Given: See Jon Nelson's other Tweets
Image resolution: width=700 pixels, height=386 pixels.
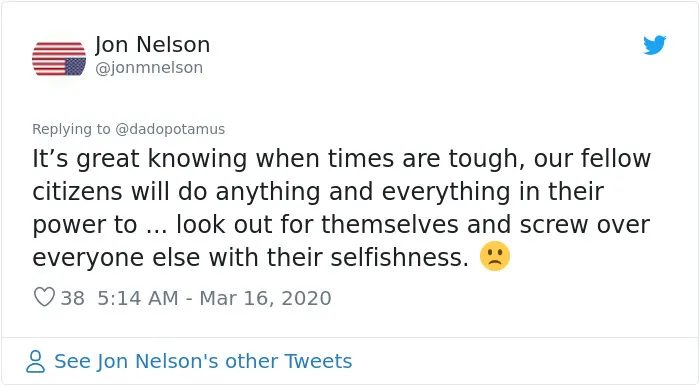Looking at the screenshot, I should (x=203, y=361).
